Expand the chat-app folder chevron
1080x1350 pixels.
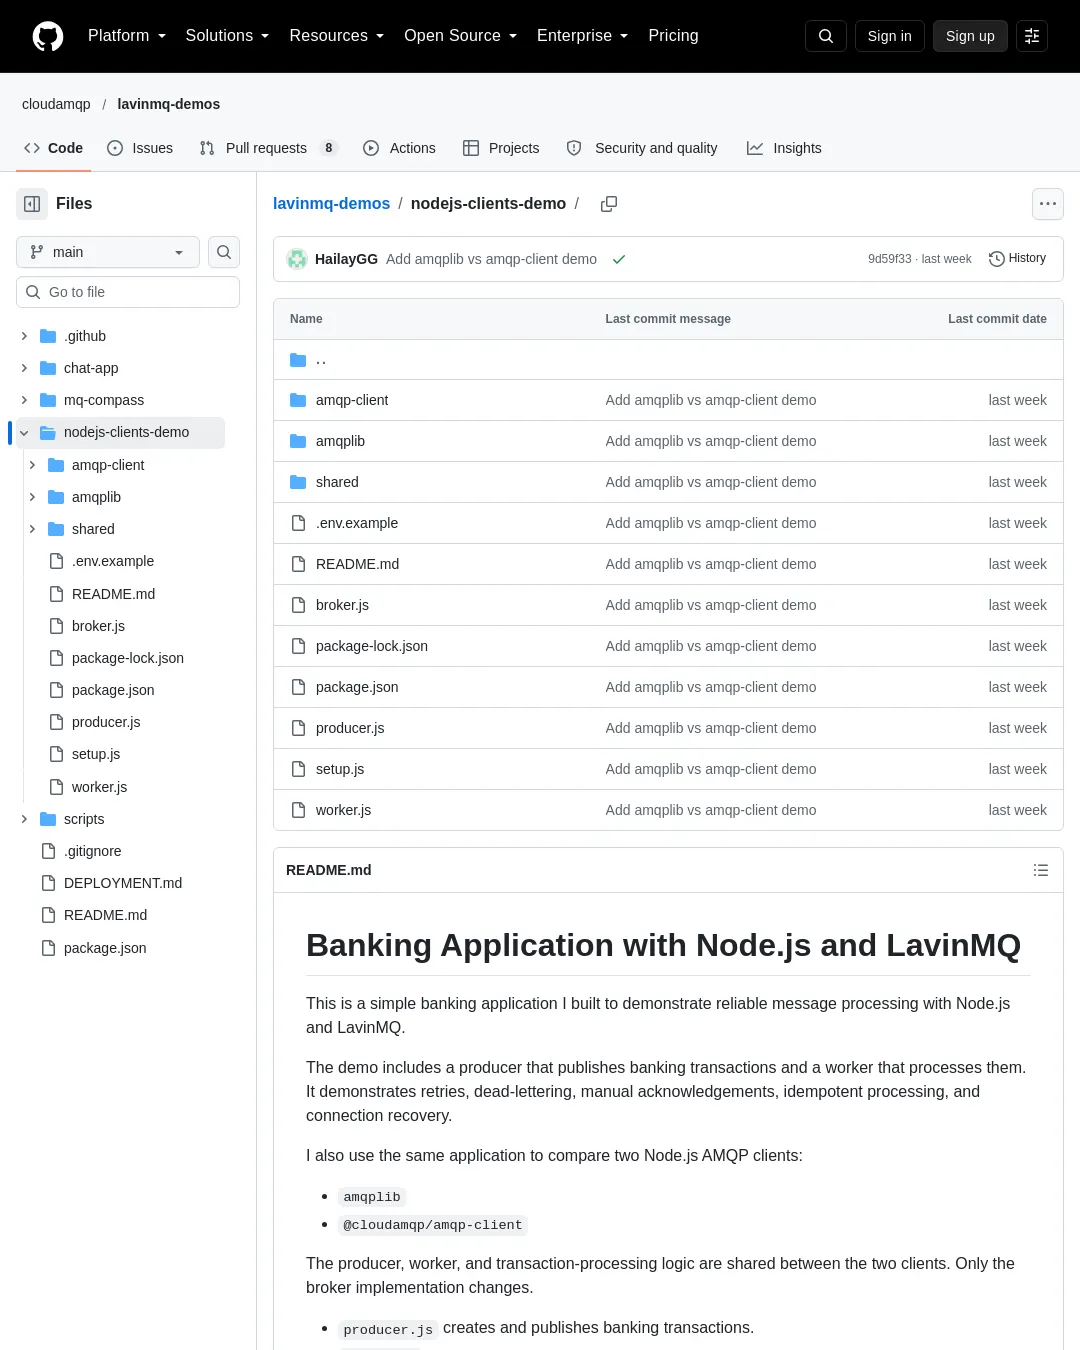tap(24, 368)
